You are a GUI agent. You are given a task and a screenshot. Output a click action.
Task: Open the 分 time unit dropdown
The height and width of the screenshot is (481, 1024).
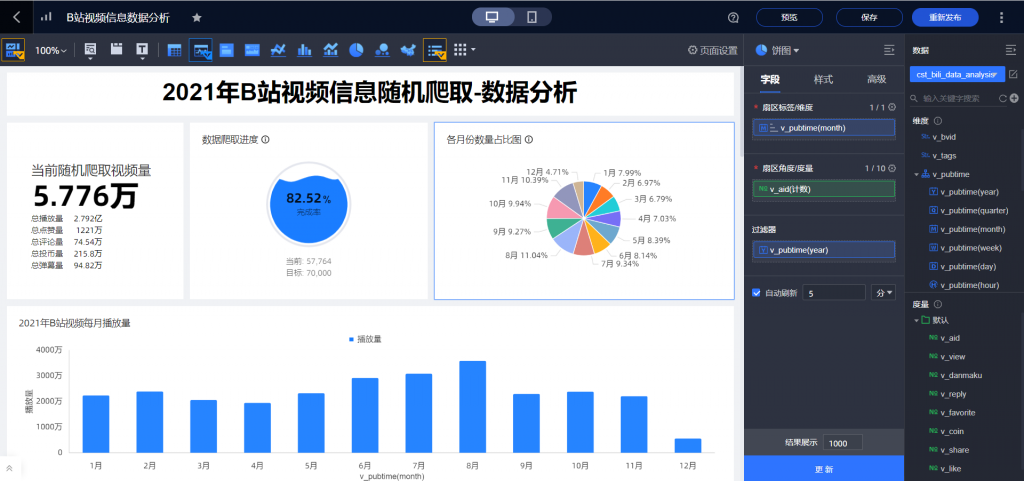(883, 293)
